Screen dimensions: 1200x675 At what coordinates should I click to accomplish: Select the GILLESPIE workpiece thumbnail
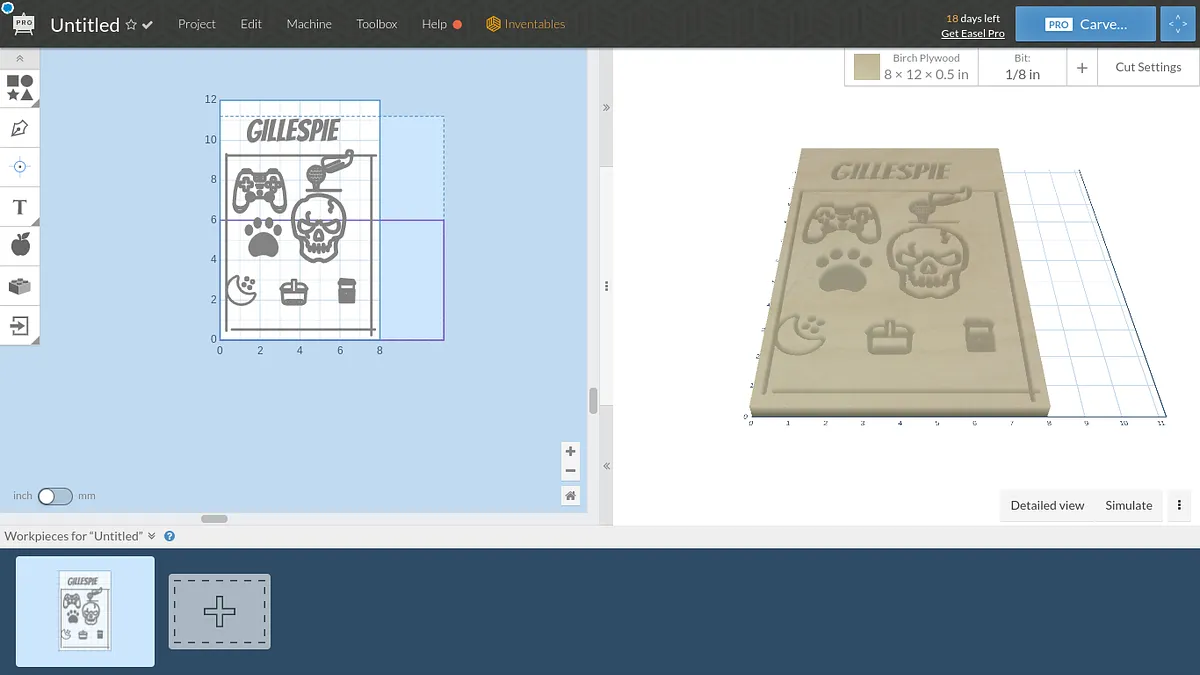point(85,611)
